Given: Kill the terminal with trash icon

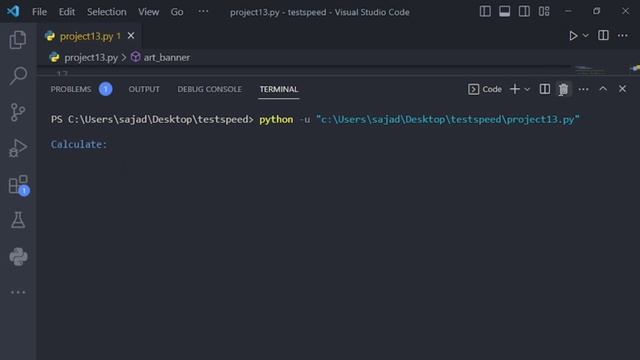Looking at the screenshot, I should point(563,89).
